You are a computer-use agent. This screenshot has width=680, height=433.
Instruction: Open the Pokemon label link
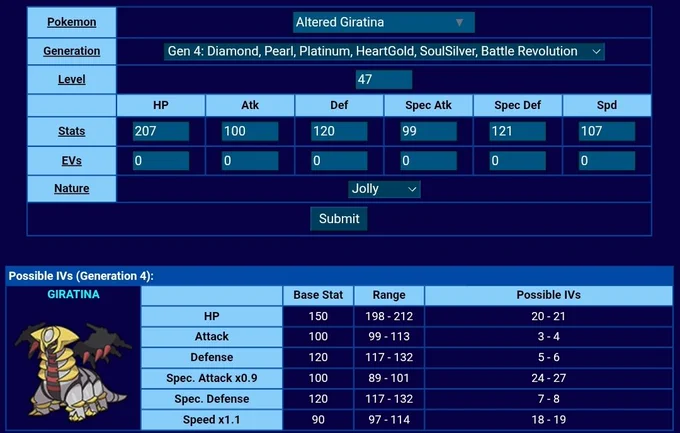[72, 22]
